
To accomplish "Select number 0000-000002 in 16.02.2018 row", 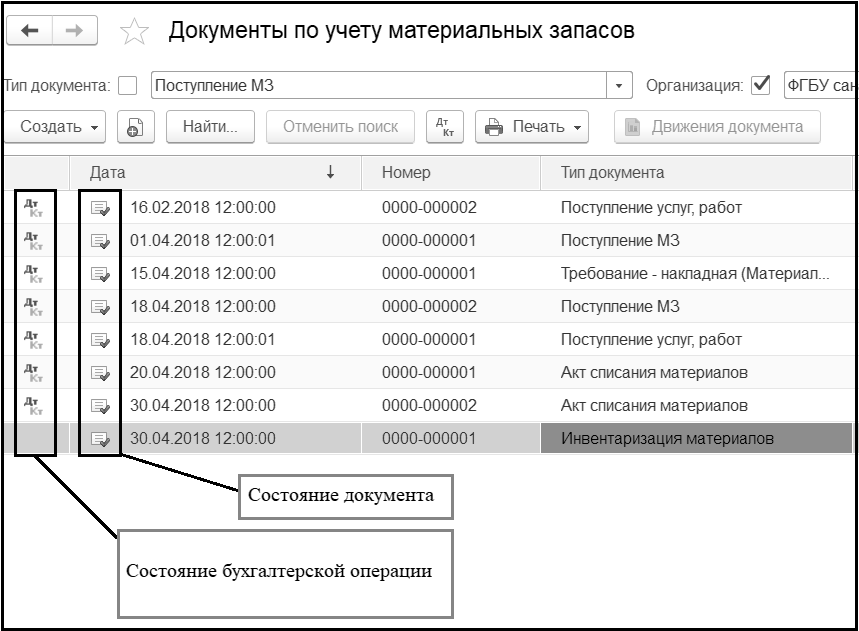I will [x=429, y=208].
